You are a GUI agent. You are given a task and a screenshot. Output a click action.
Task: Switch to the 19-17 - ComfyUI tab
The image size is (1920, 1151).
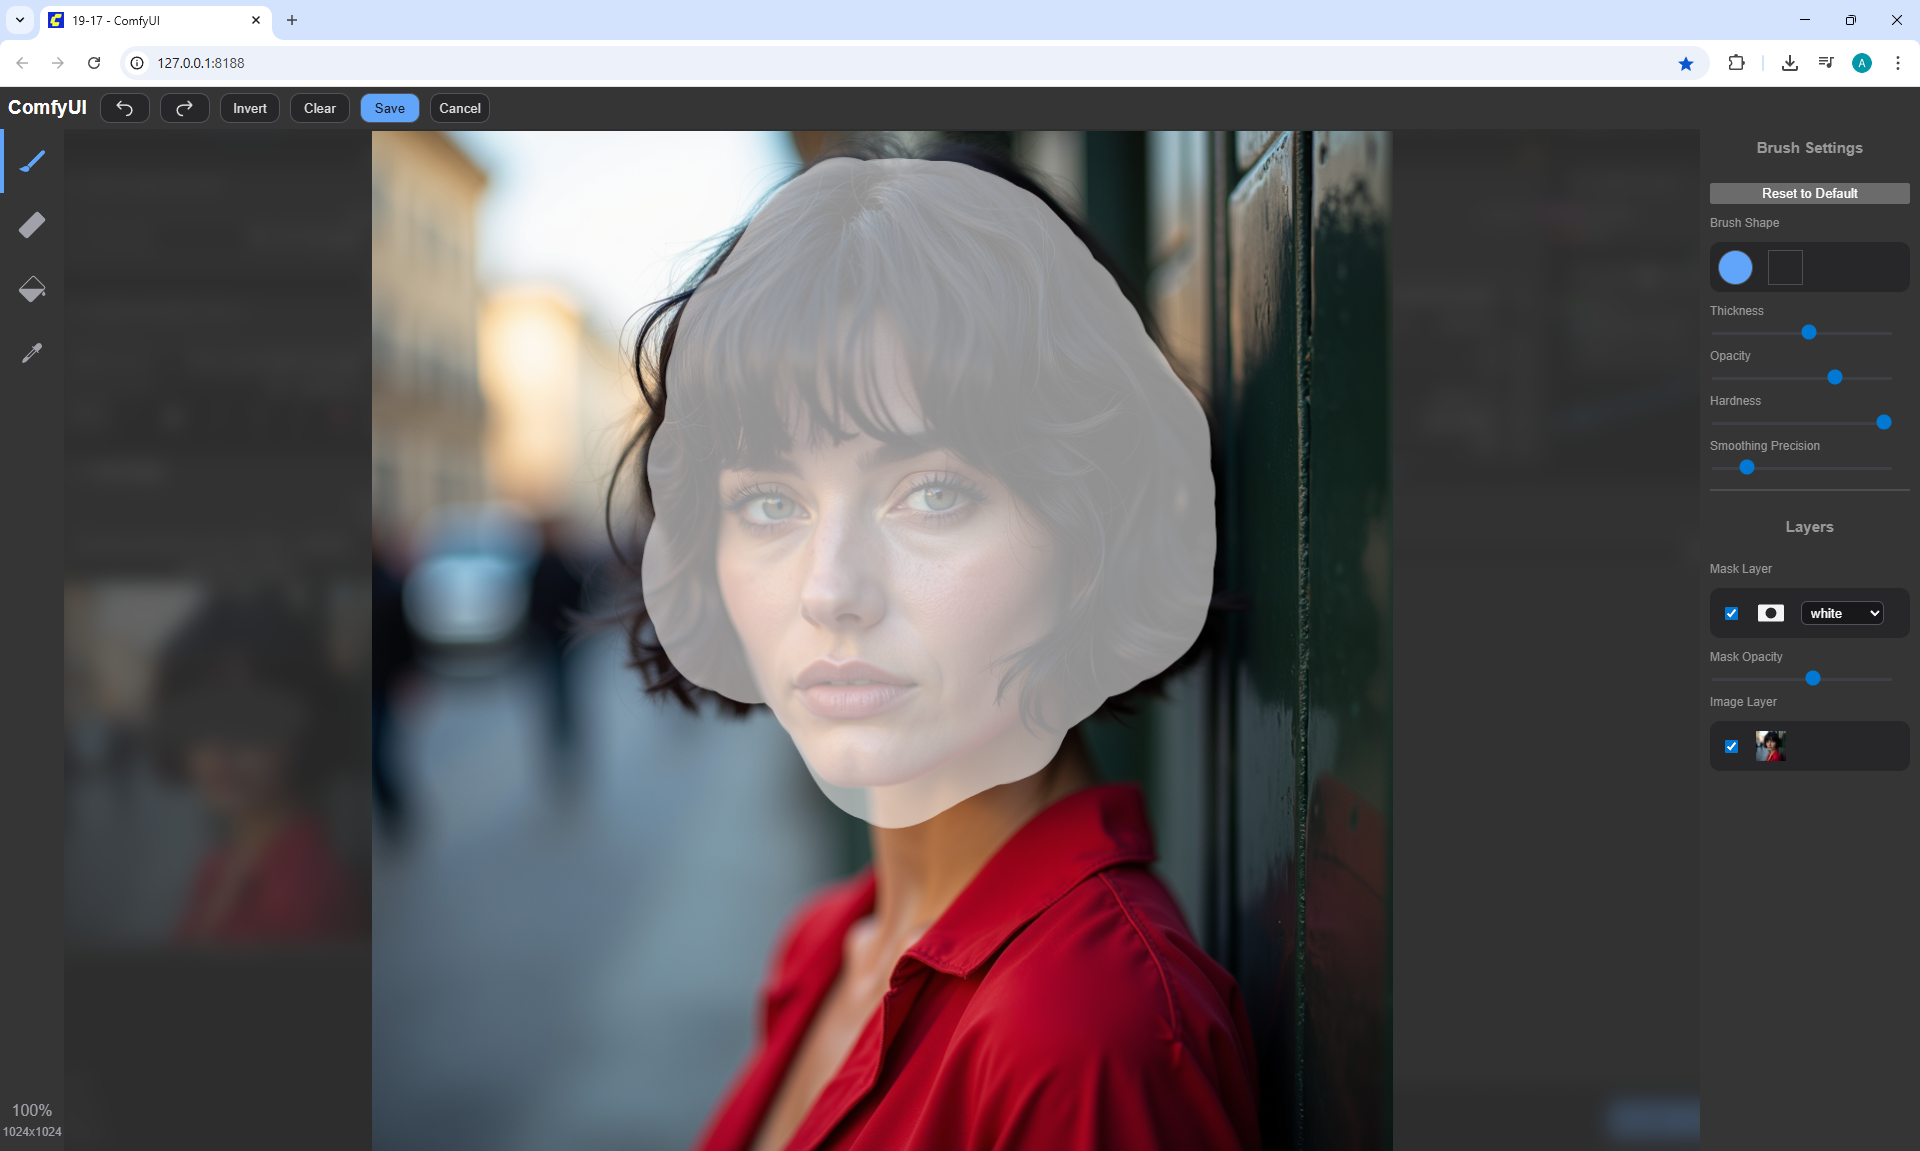point(150,20)
